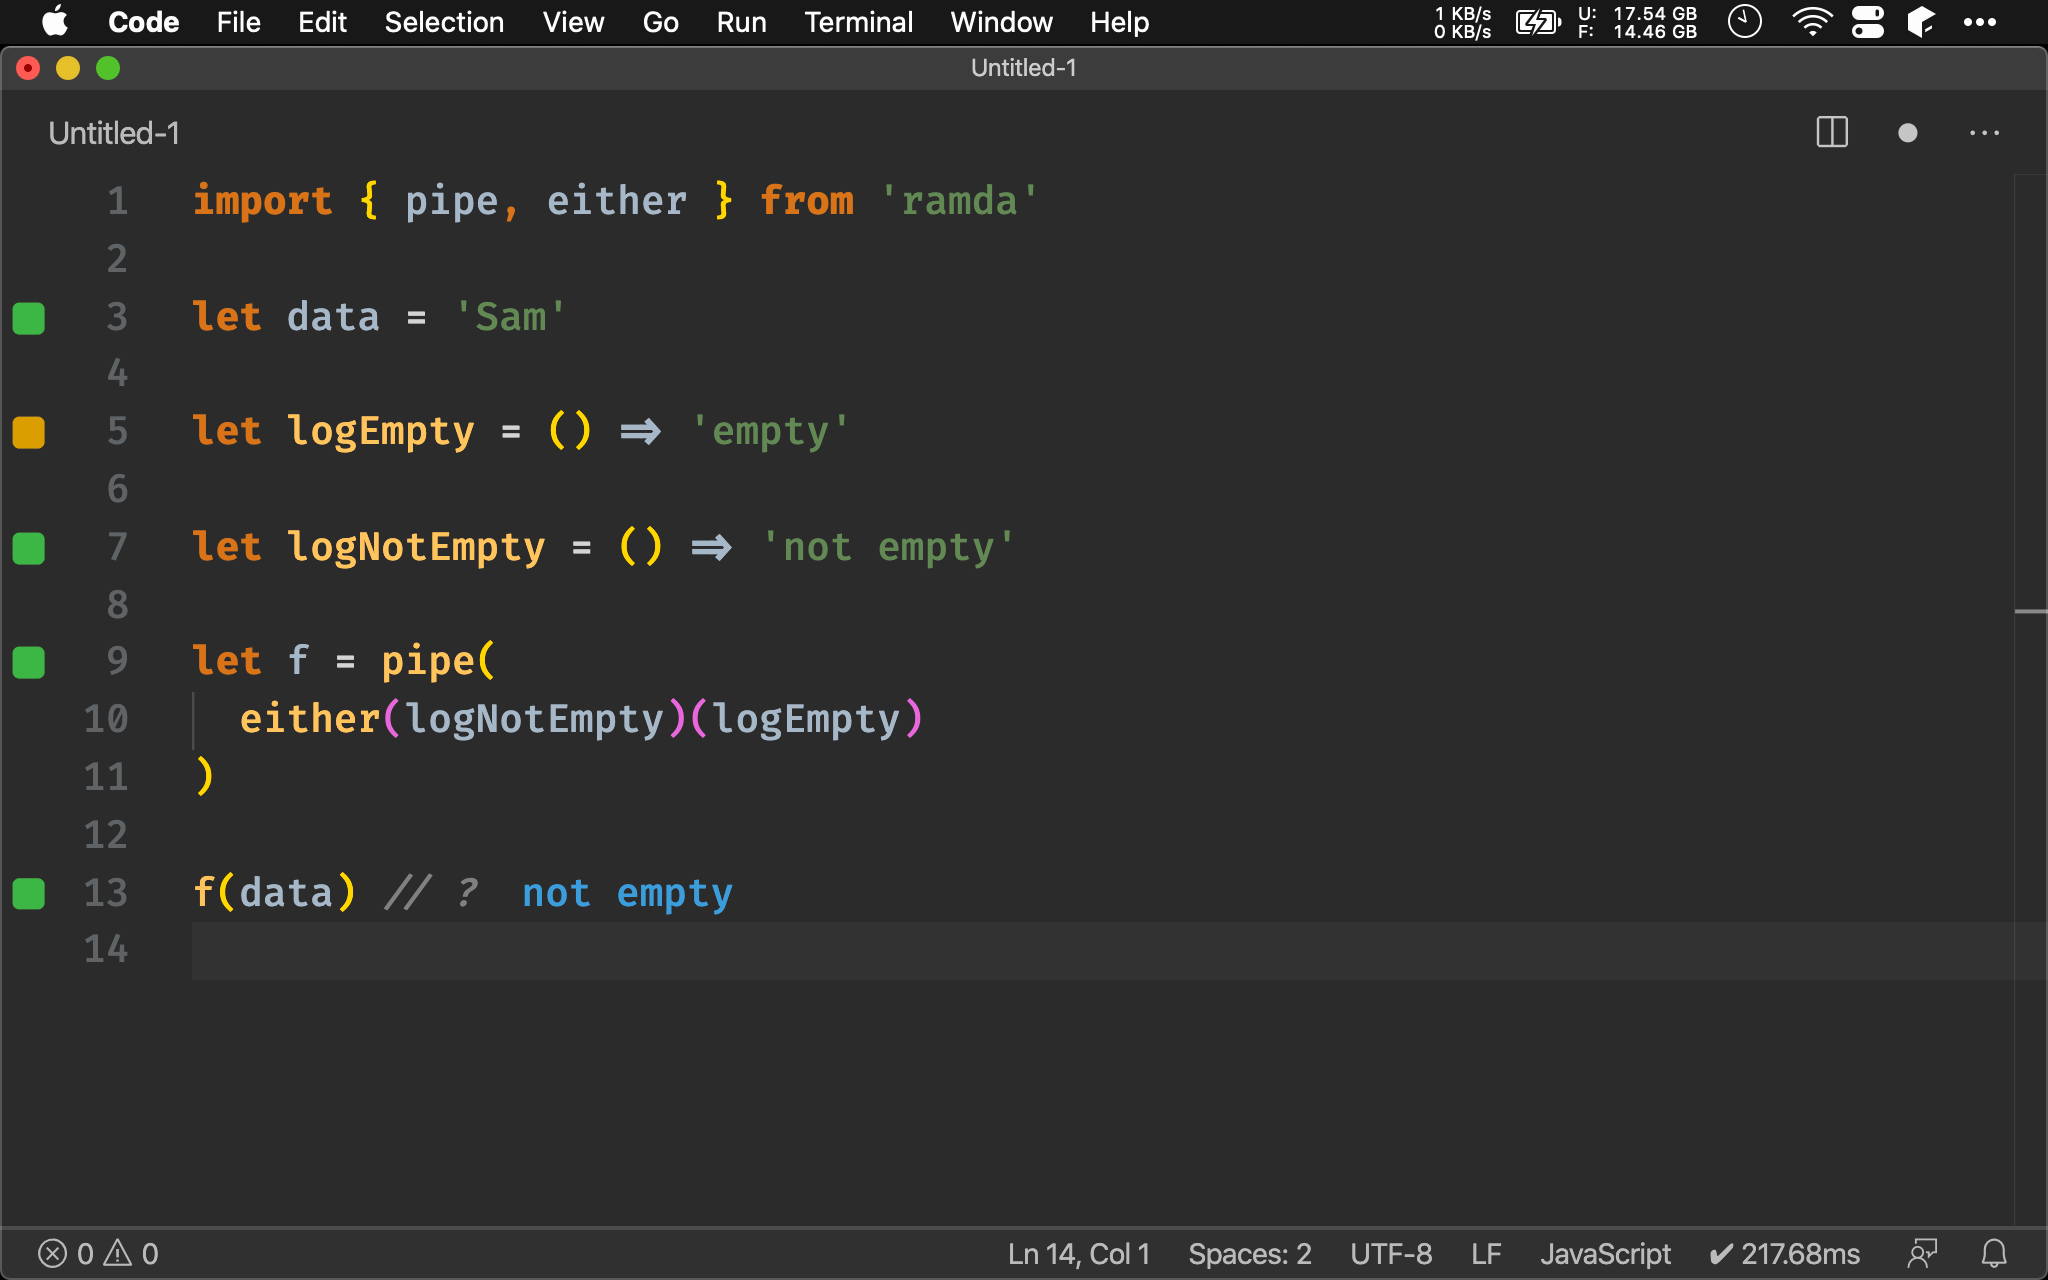
Task: Click the 'ramda' import string
Action: (959, 201)
